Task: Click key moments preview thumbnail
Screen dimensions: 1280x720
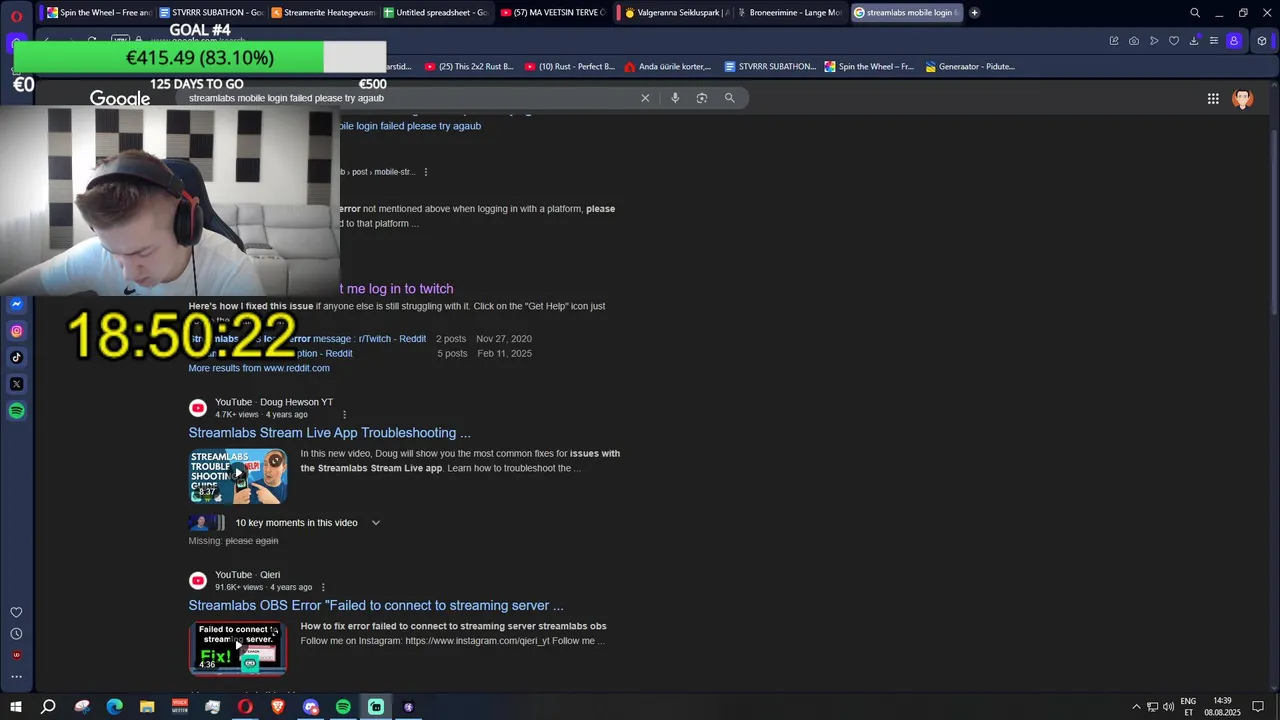Action: click(207, 523)
